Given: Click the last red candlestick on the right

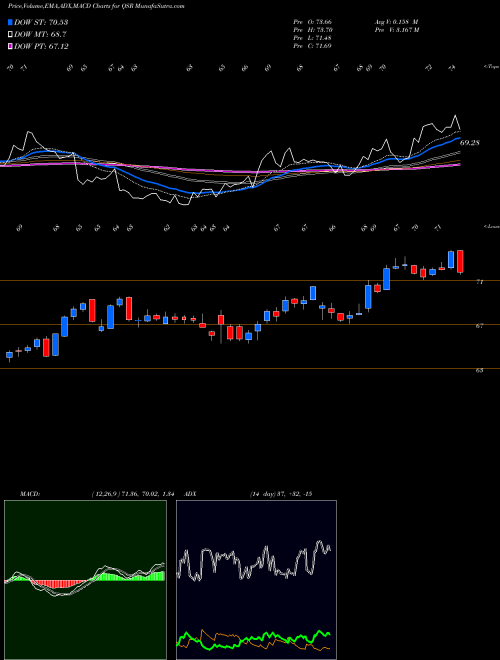Looking at the screenshot, I should 460,261.
